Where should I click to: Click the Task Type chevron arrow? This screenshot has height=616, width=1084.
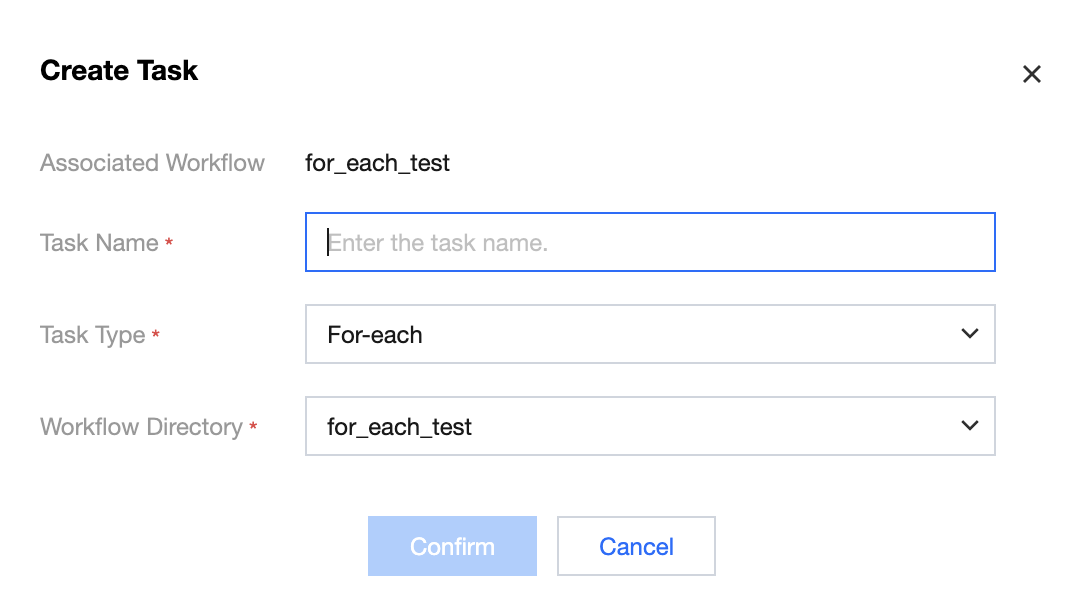tap(969, 334)
